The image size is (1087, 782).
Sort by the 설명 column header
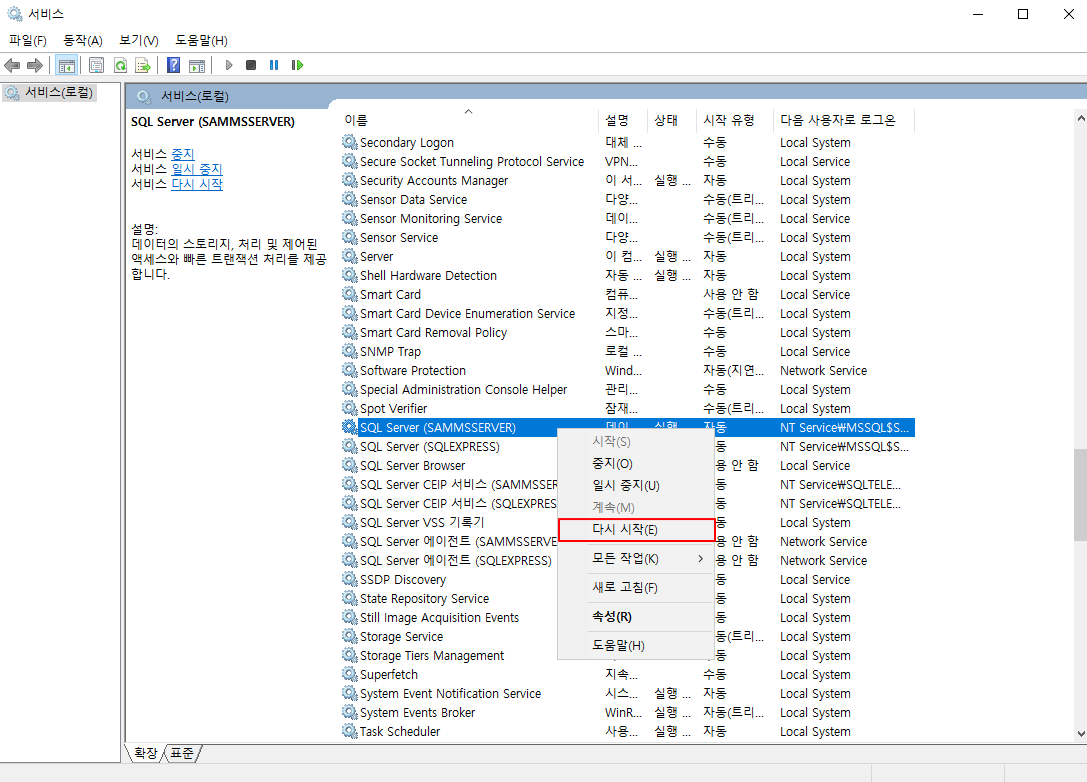pos(623,120)
